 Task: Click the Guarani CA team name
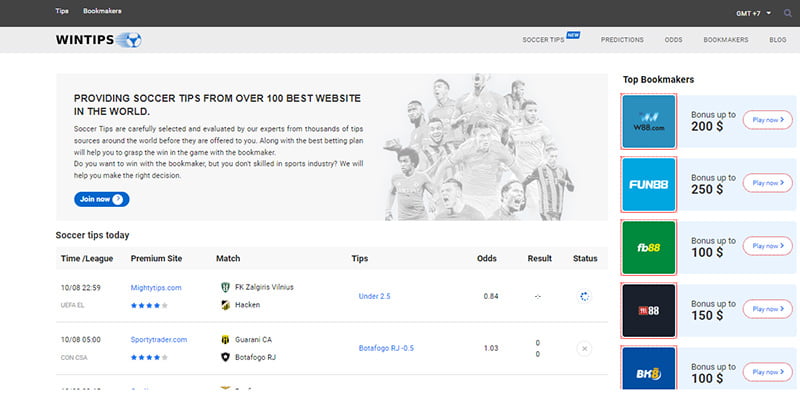pos(254,339)
